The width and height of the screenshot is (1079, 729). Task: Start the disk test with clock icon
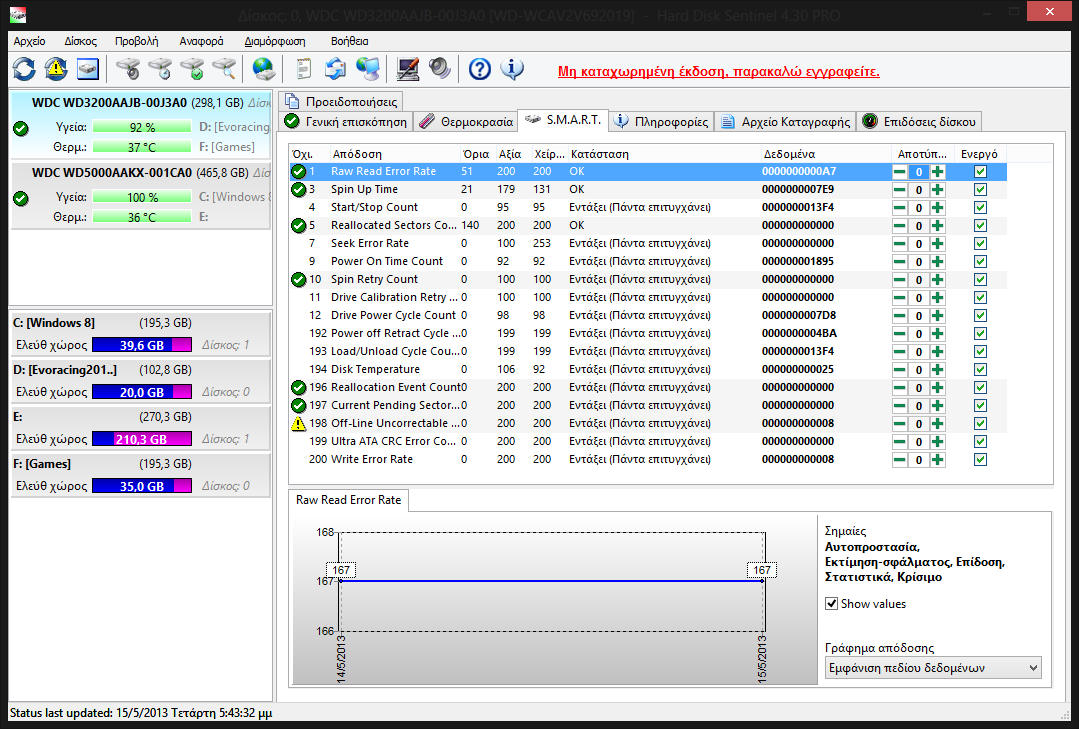pyautogui.click(x=160, y=69)
